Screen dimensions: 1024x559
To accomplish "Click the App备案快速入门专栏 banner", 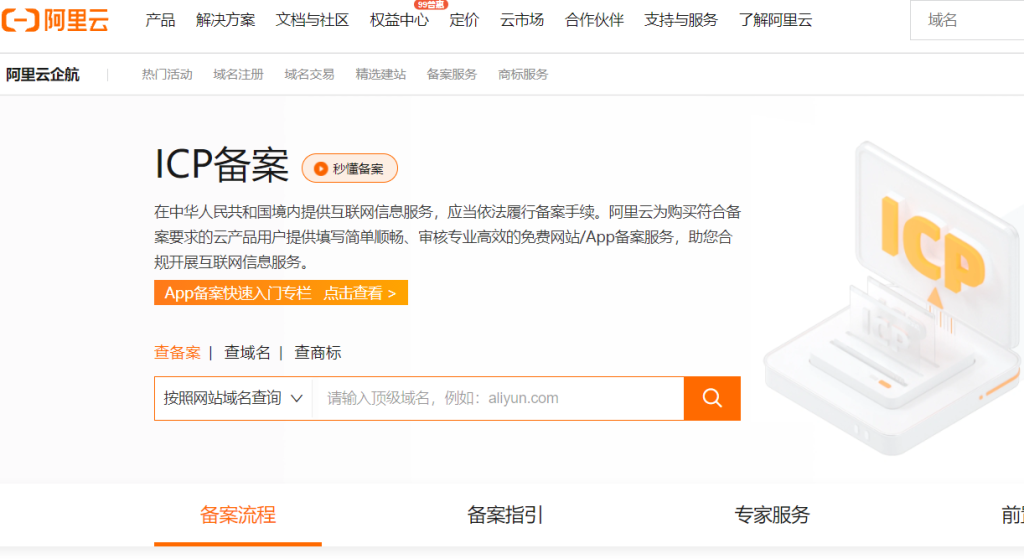I will (x=281, y=293).
